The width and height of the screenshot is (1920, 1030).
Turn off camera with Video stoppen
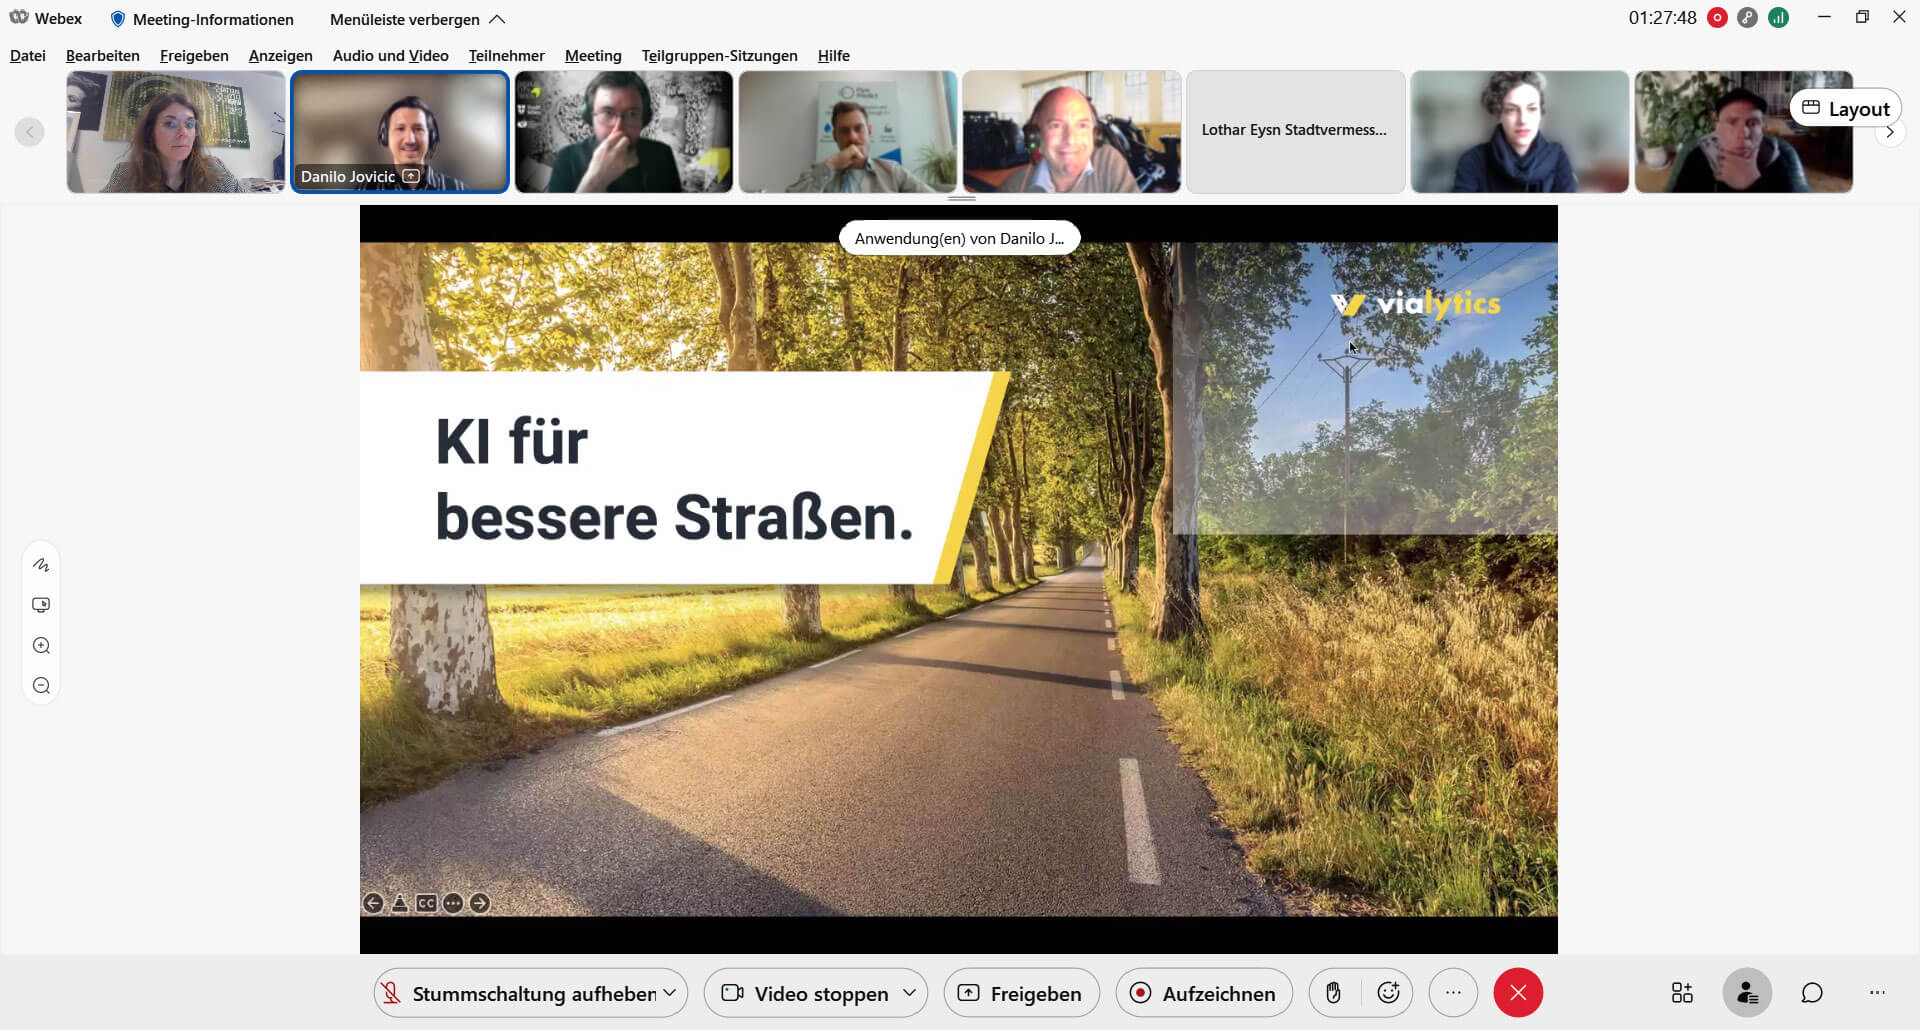(x=806, y=993)
